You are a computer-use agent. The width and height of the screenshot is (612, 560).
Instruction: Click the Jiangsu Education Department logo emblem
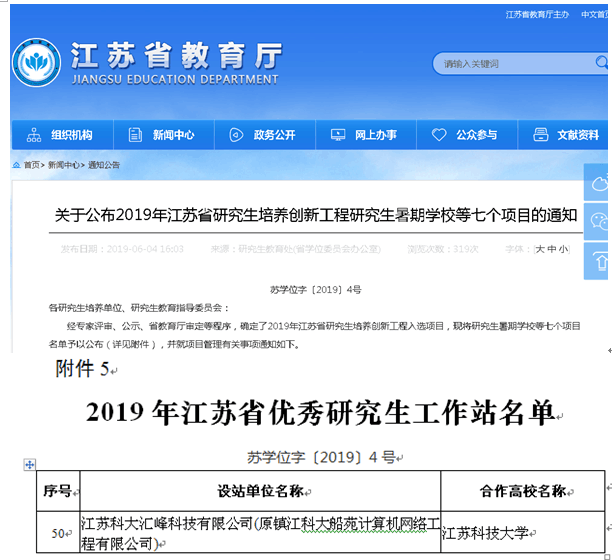[x=36, y=62]
